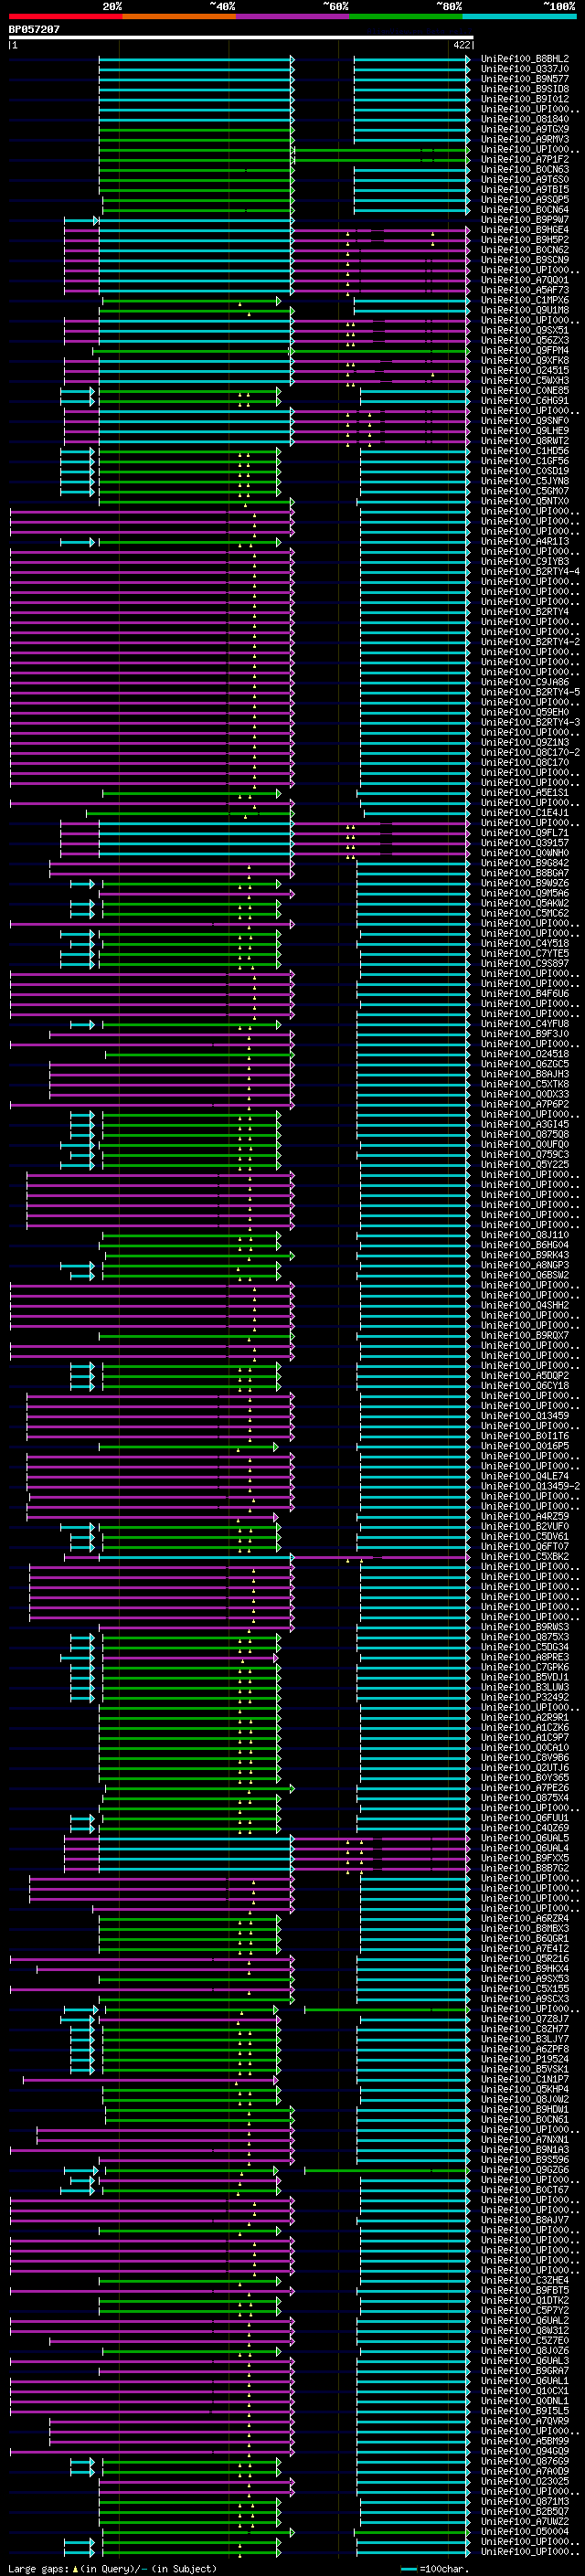This screenshot has width=585, height=2576.
Task: Select hit label UniRef100_B0CN62
Action: tap(525, 250)
